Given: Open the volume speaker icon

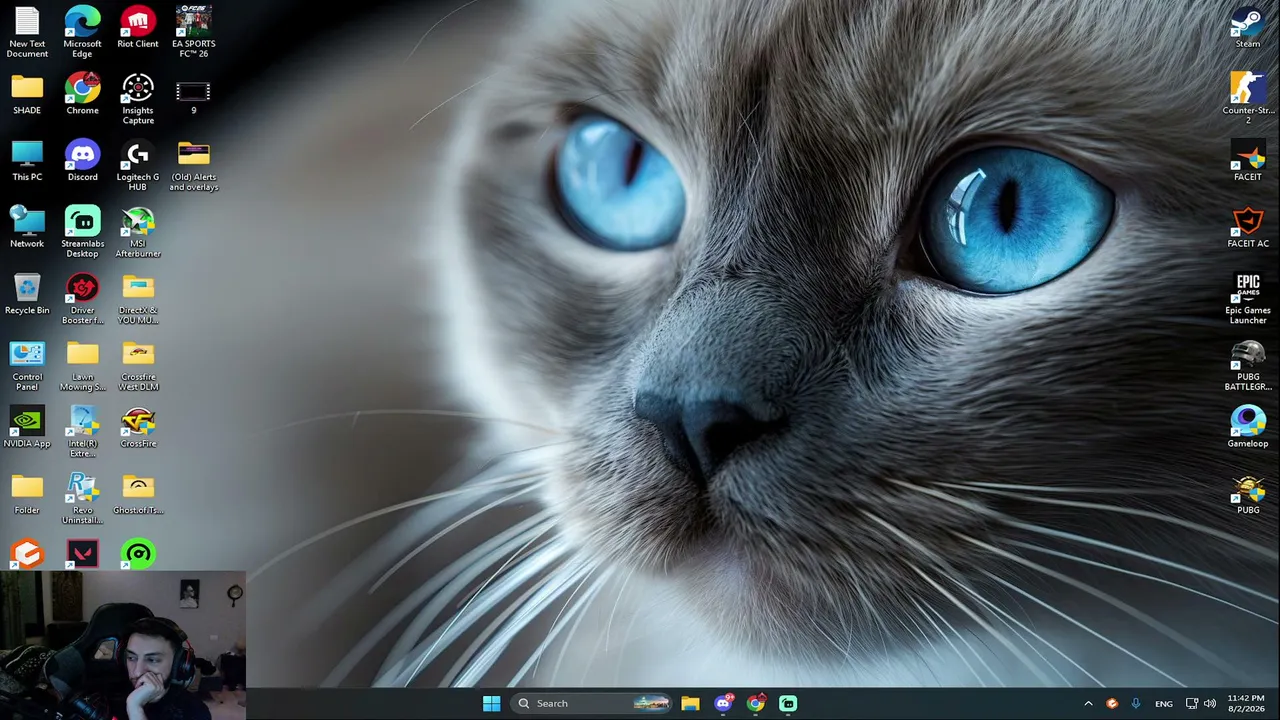Looking at the screenshot, I should pyautogui.click(x=1210, y=703).
